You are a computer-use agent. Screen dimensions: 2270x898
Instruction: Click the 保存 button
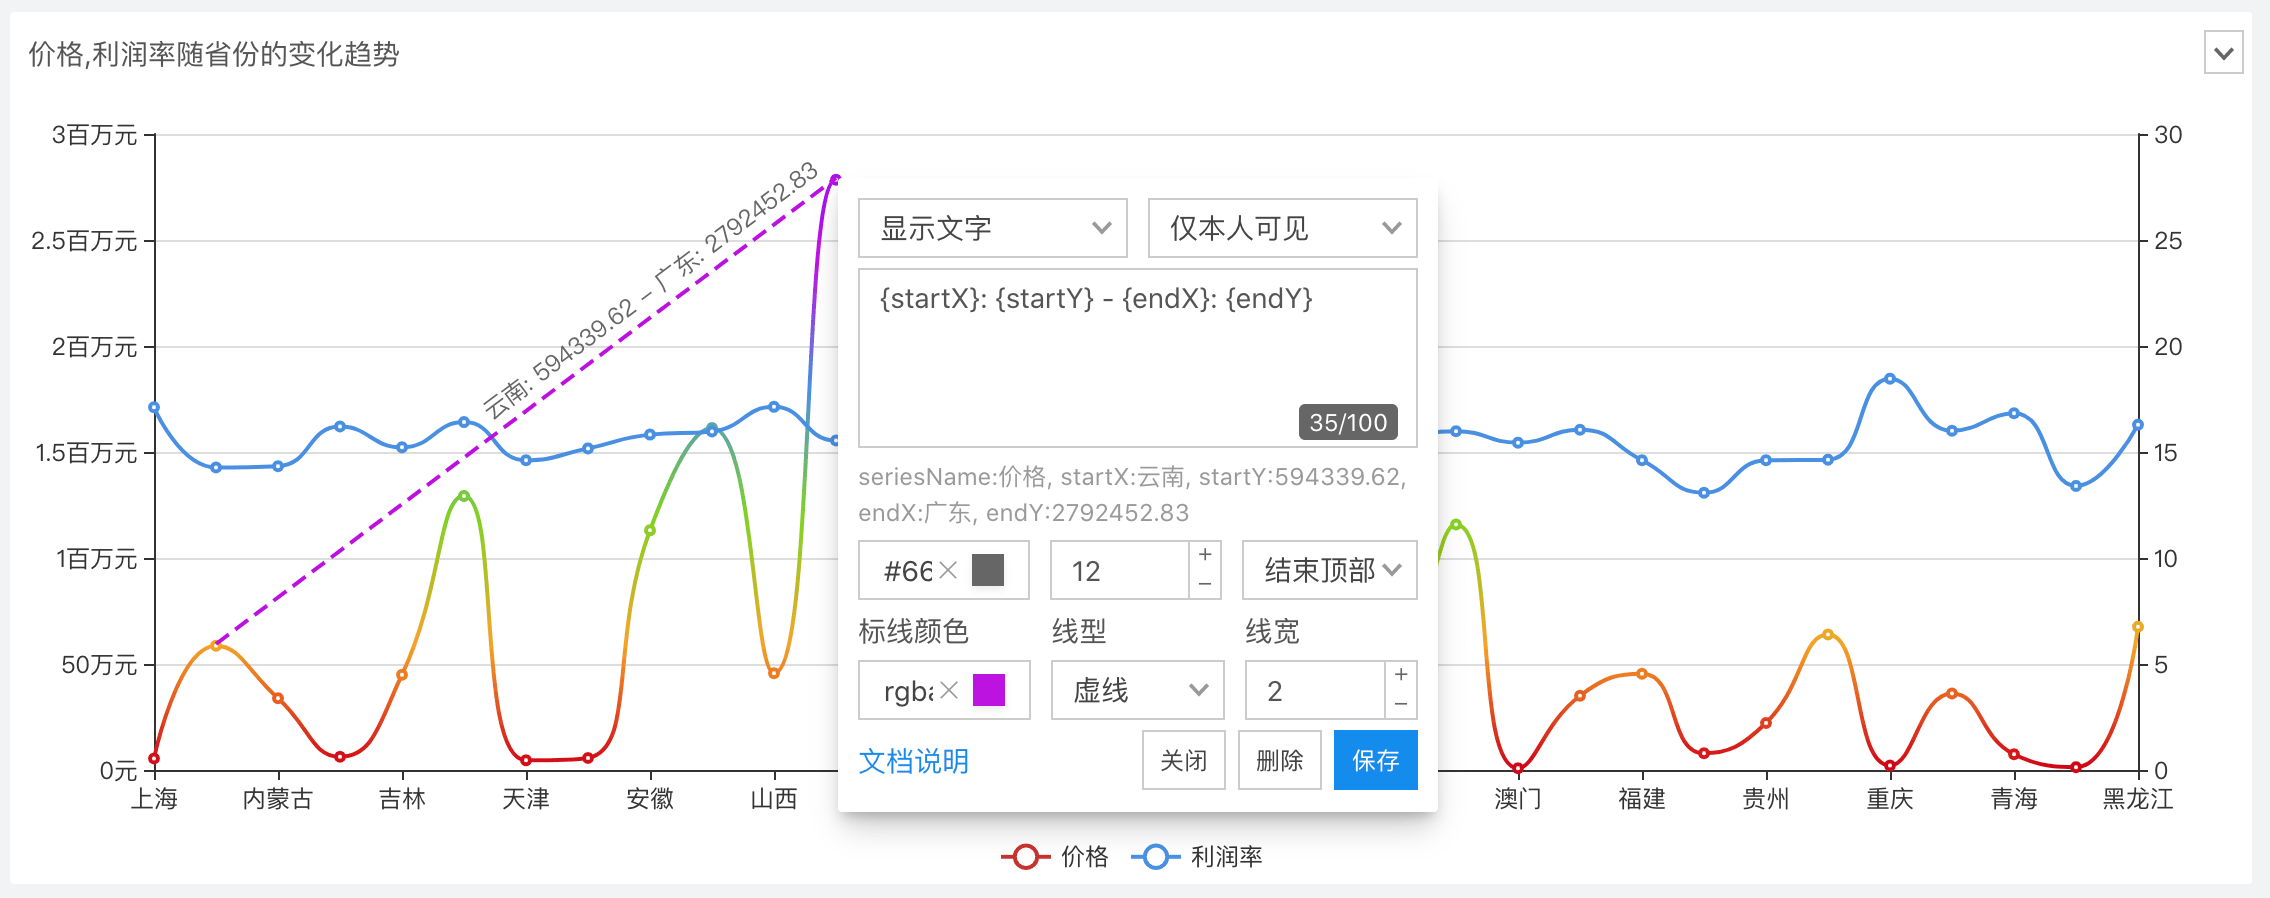pos(1375,761)
